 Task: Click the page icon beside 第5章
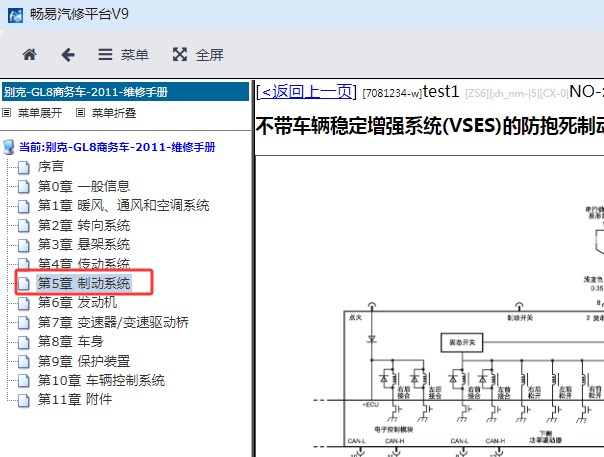23,284
